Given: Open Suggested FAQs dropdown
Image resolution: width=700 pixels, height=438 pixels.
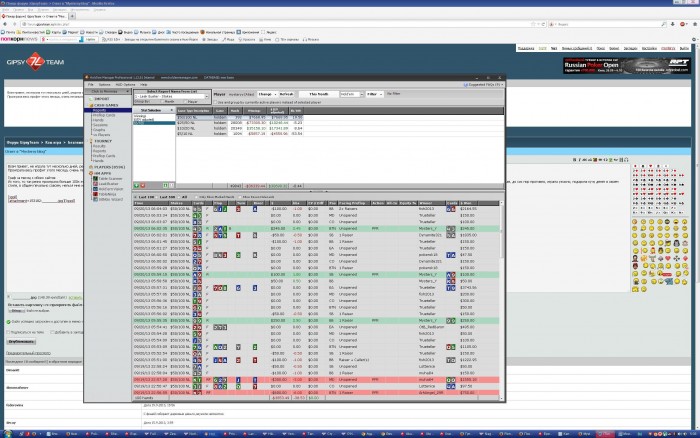Looking at the screenshot, I should pyautogui.click(x=484, y=84).
